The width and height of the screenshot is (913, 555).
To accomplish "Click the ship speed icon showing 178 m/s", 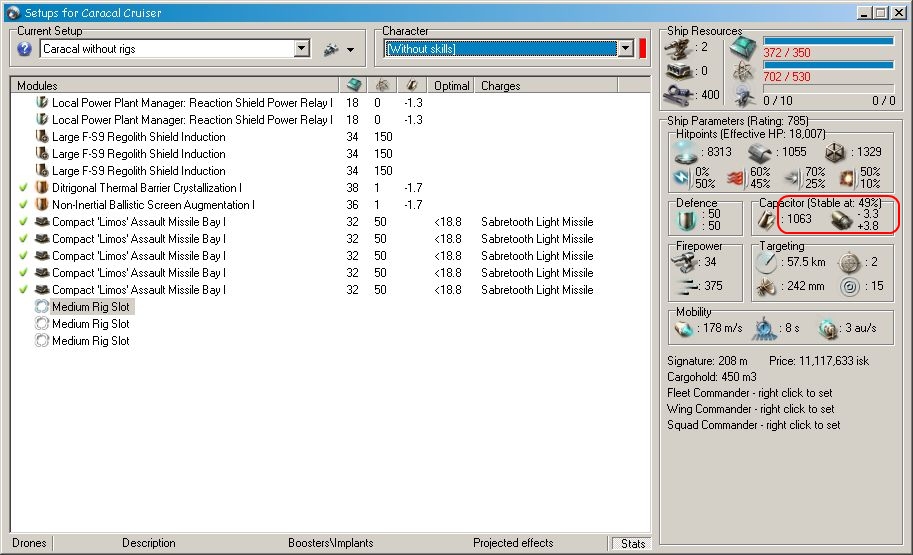I will coord(684,328).
